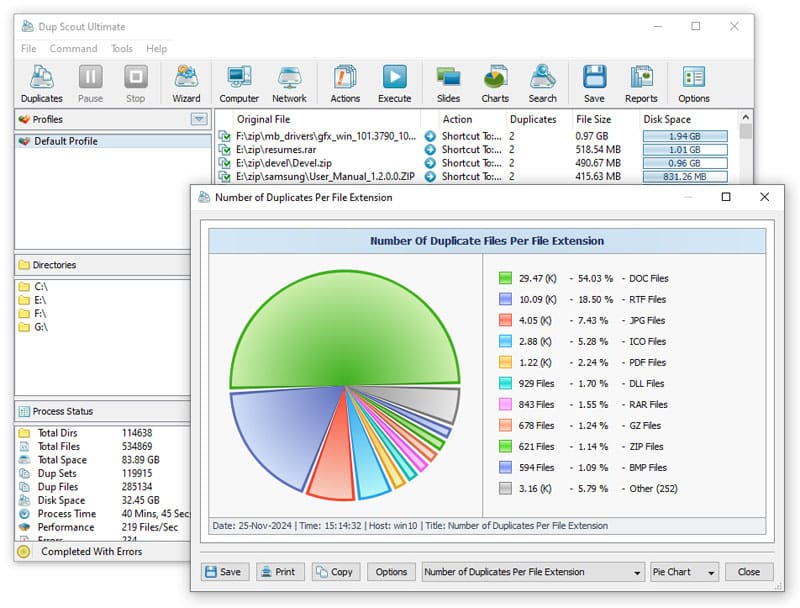
Task: Toggle checkbox for E:\zip\devel\Devel.zip row
Action: tap(224, 163)
